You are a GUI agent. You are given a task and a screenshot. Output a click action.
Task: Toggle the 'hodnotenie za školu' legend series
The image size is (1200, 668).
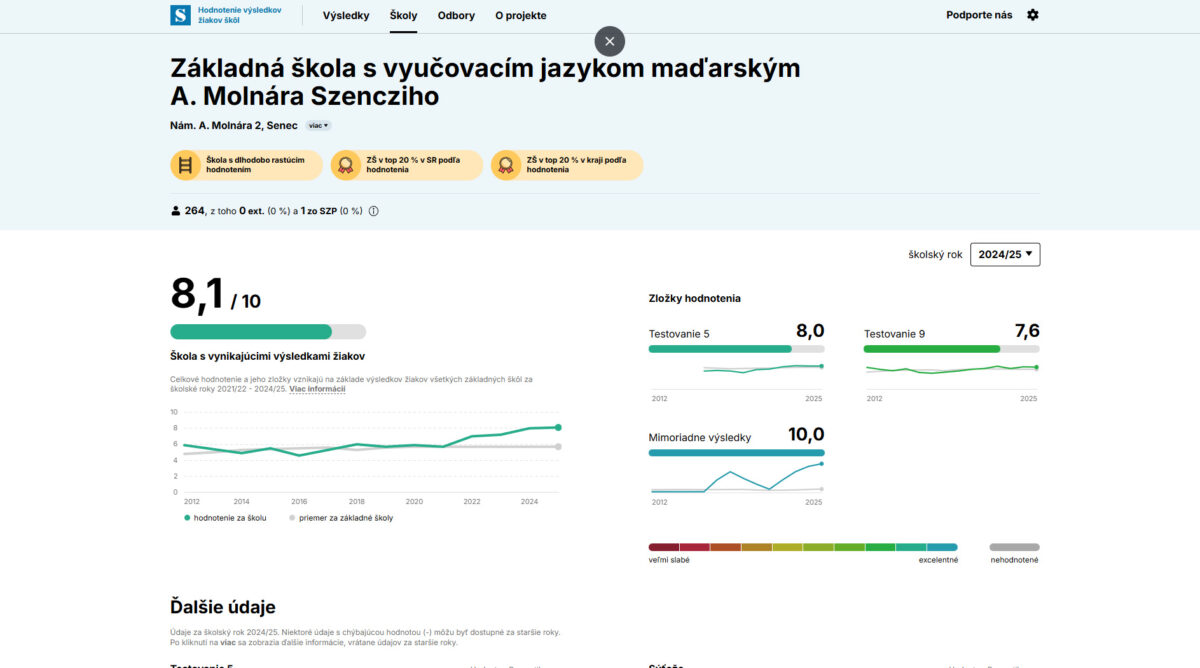(x=225, y=518)
